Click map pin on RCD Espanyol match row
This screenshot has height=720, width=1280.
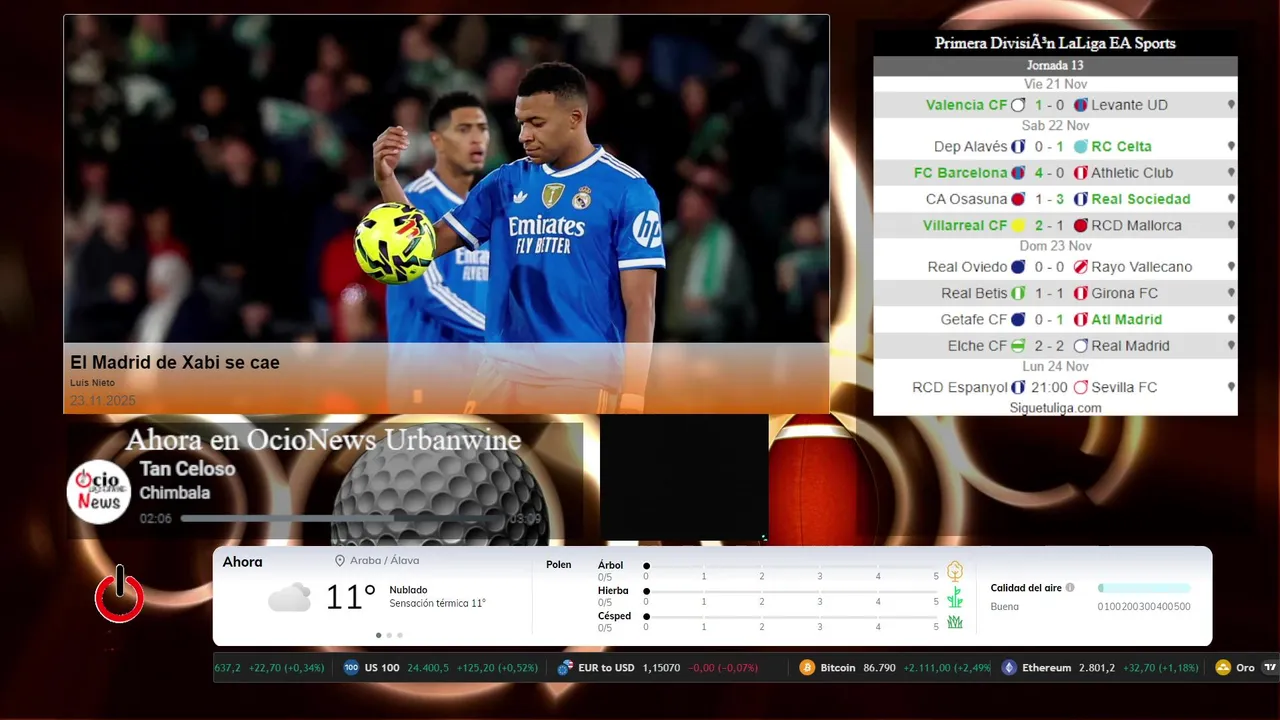click(1231, 387)
